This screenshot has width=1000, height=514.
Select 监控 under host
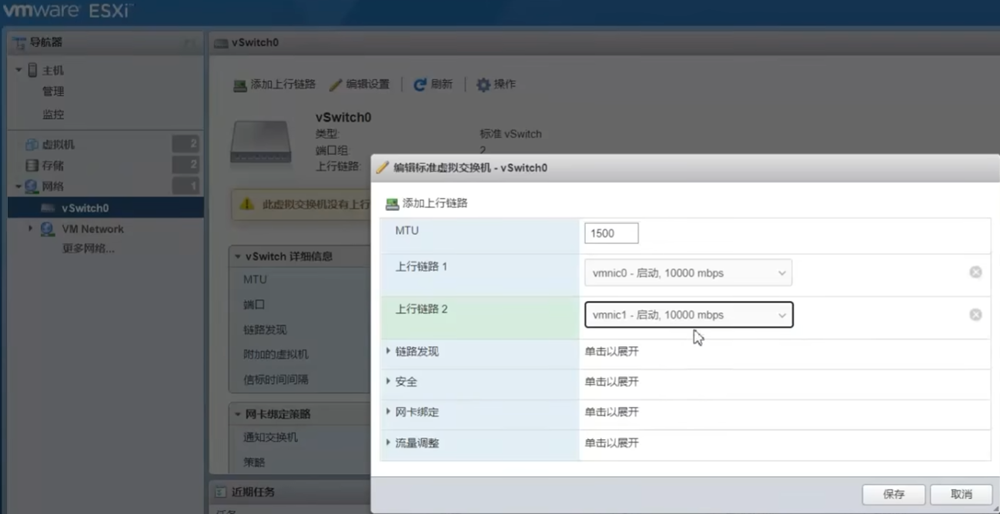(54, 115)
